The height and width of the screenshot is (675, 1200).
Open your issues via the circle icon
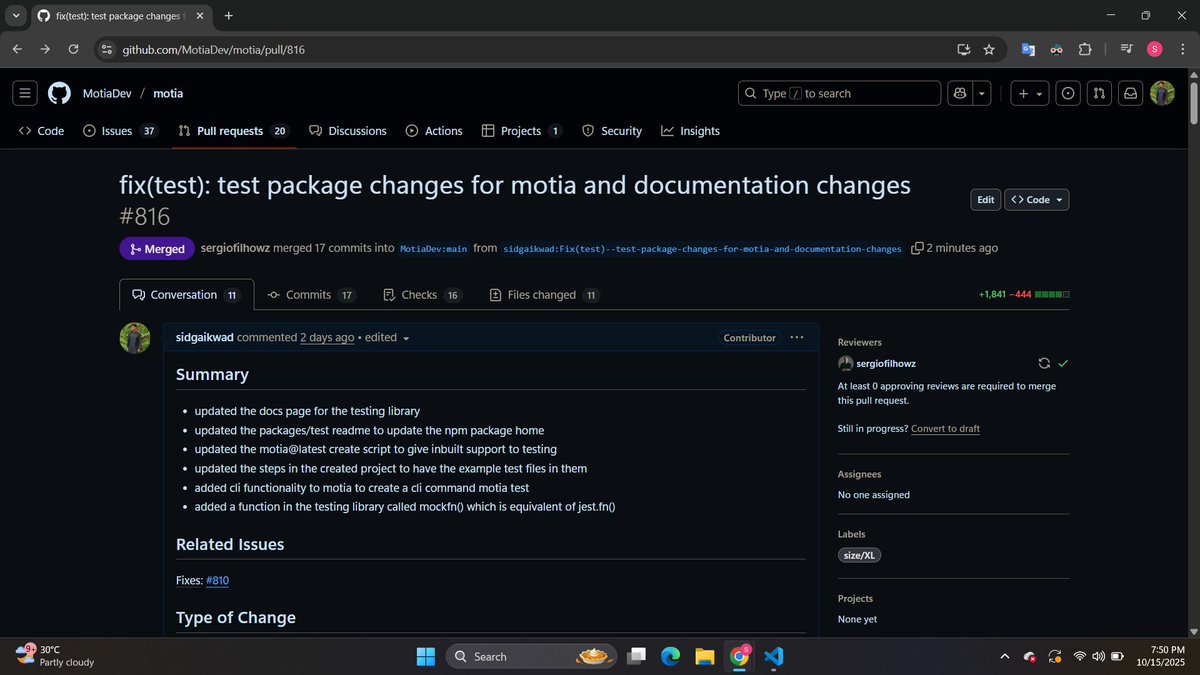point(1069,93)
